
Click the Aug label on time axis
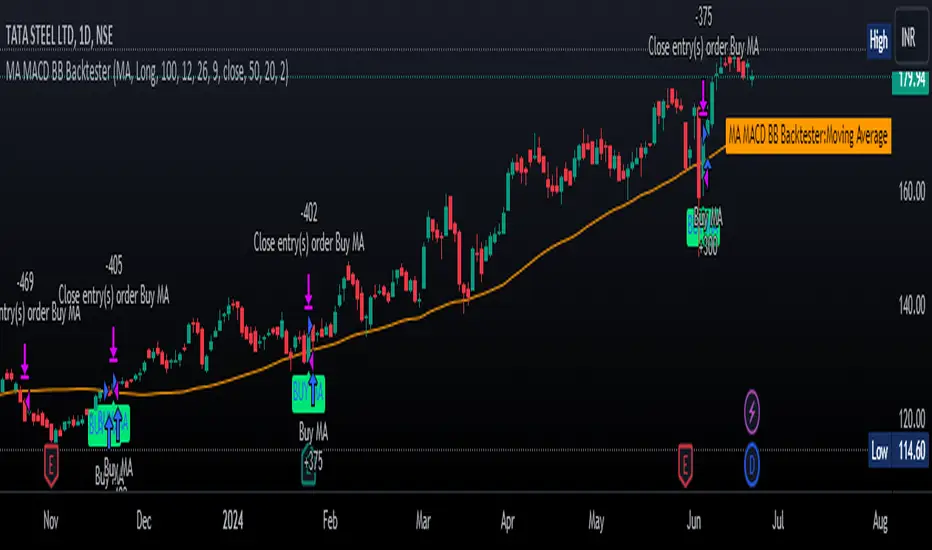point(880,521)
